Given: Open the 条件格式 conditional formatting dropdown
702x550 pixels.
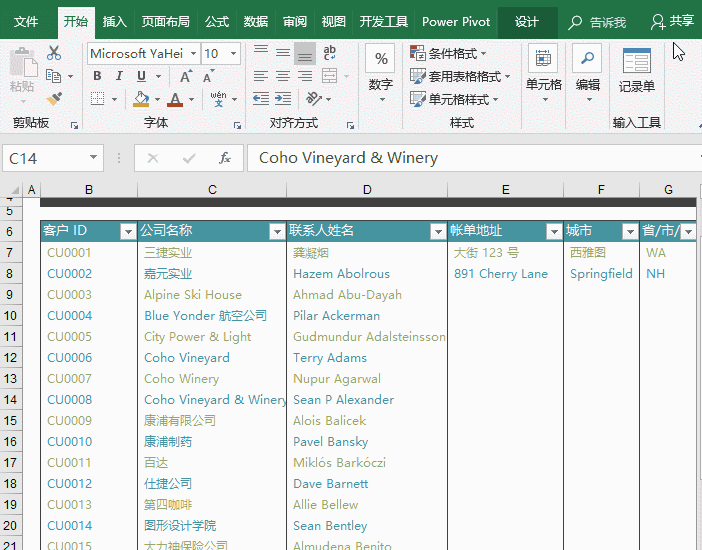Looking at the screenshot, I should click(448, 54).
